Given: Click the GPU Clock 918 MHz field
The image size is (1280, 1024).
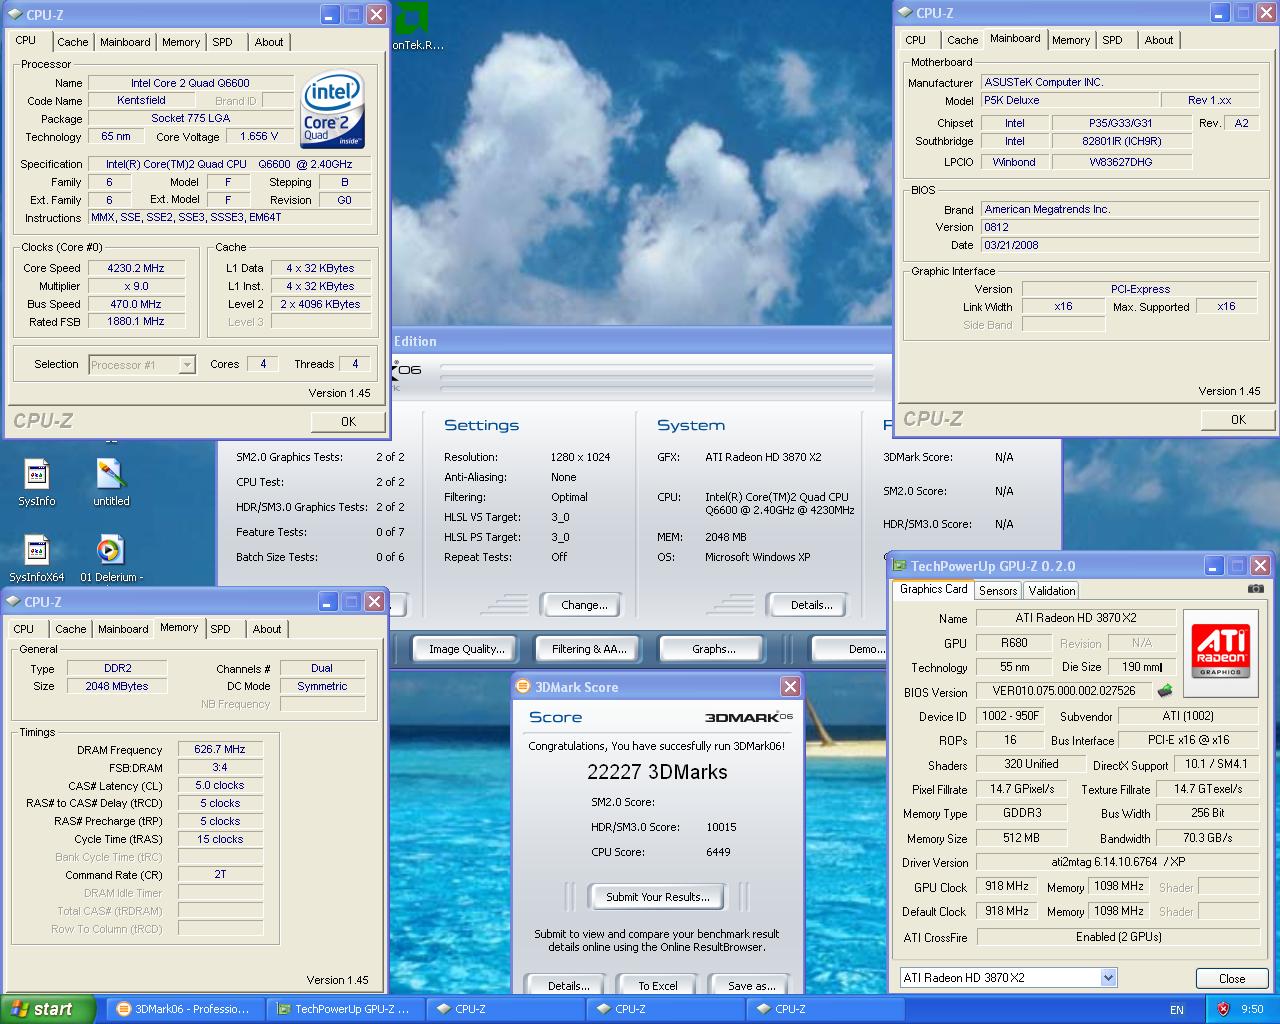Looking at the screenshot, I should (1007, 886).
